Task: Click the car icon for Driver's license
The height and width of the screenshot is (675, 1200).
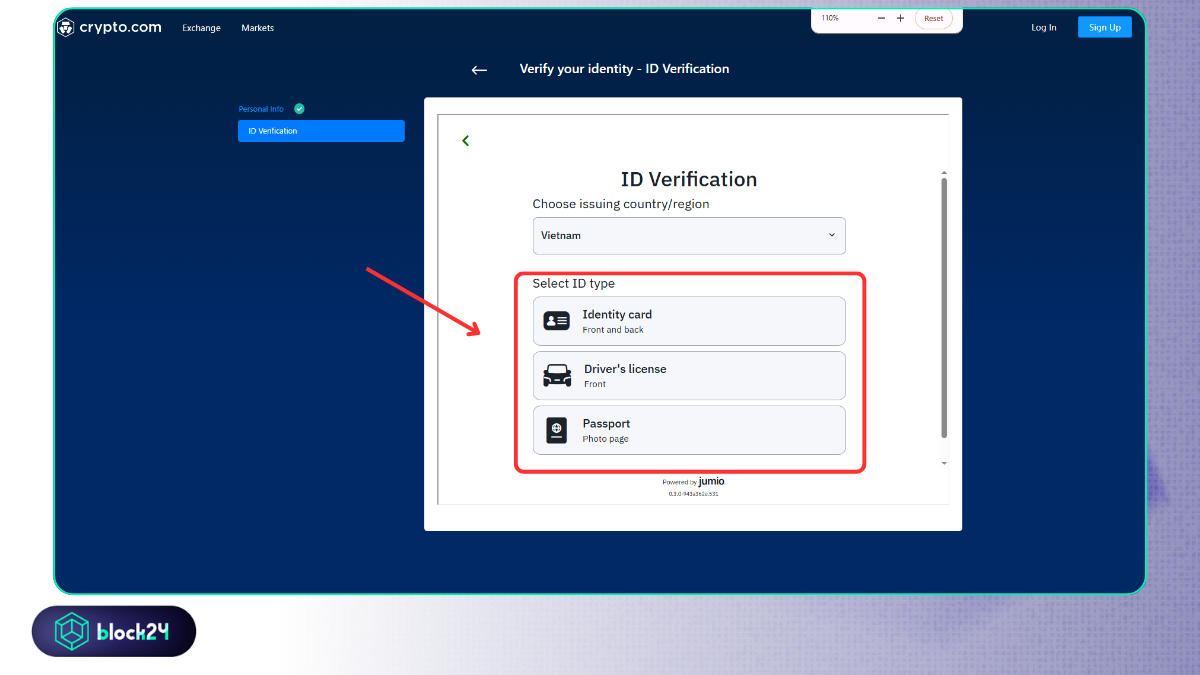Action: [557, 376]
